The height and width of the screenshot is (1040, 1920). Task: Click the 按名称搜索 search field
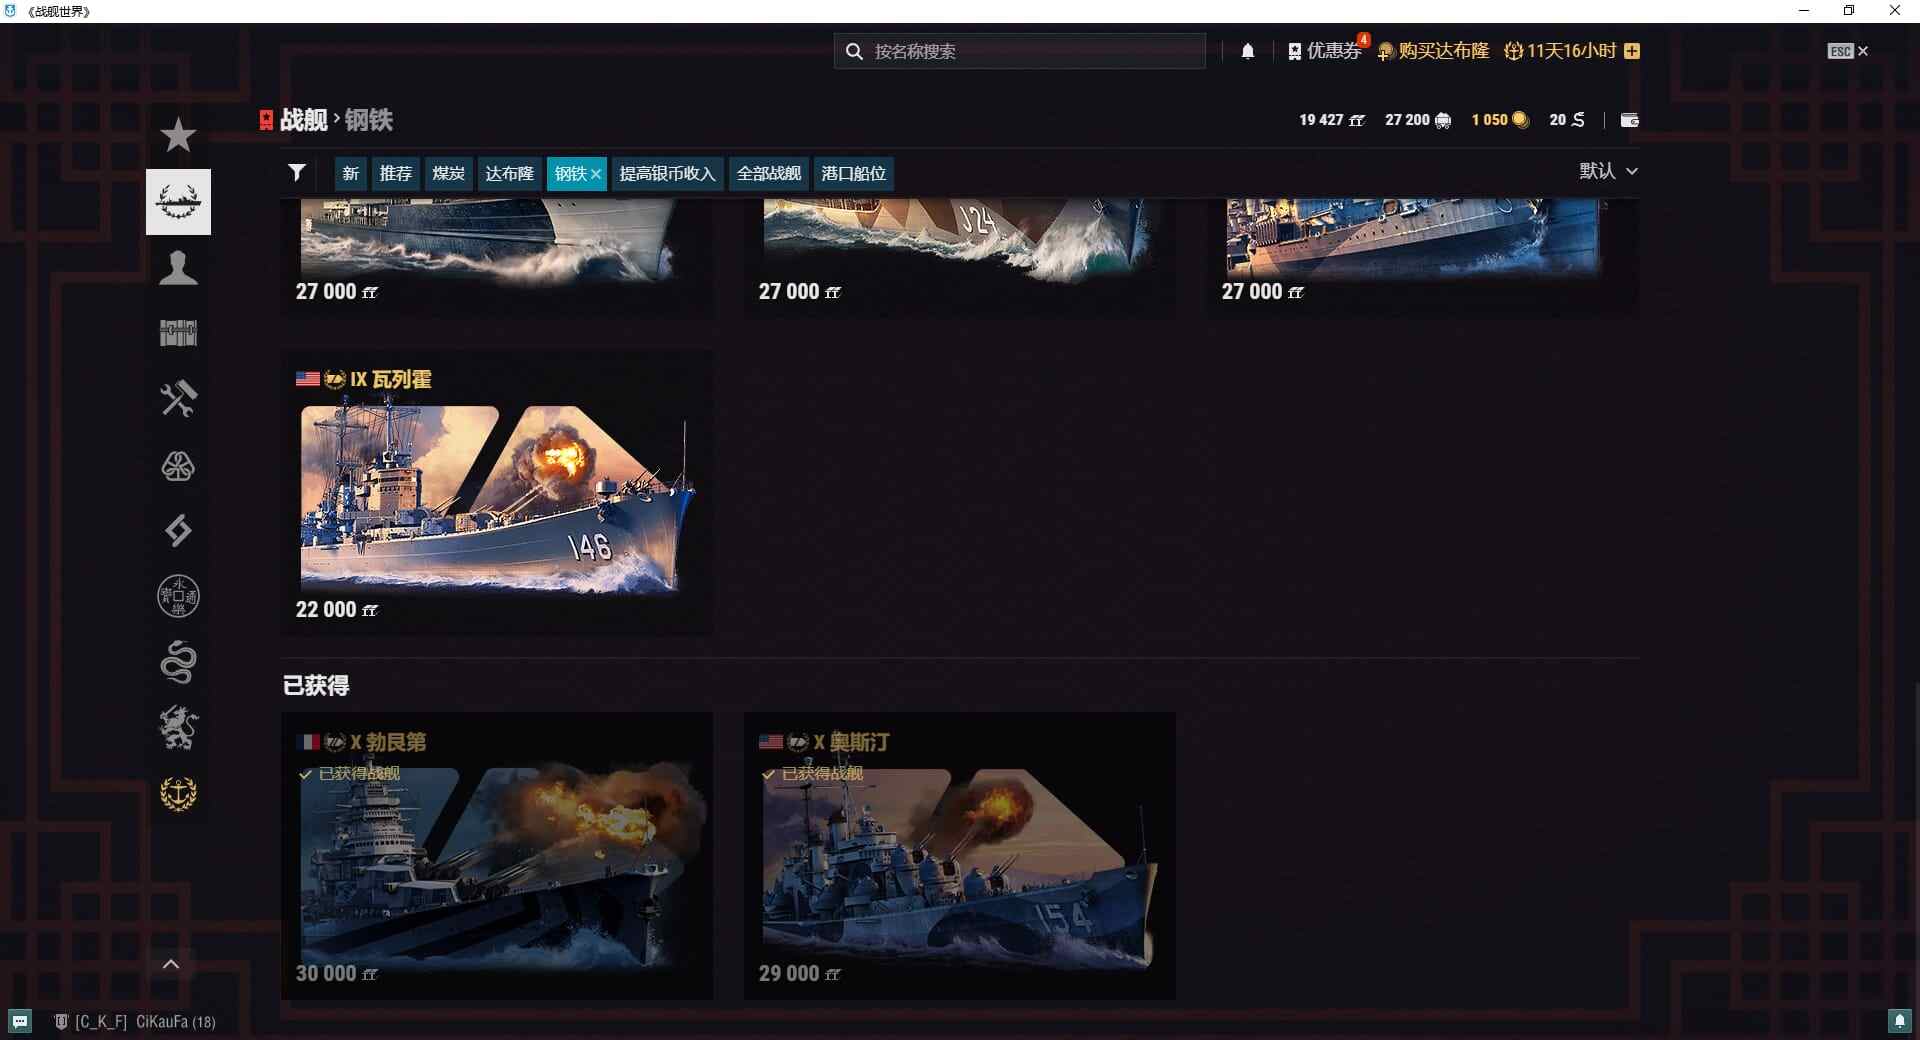click(1018, 50)
